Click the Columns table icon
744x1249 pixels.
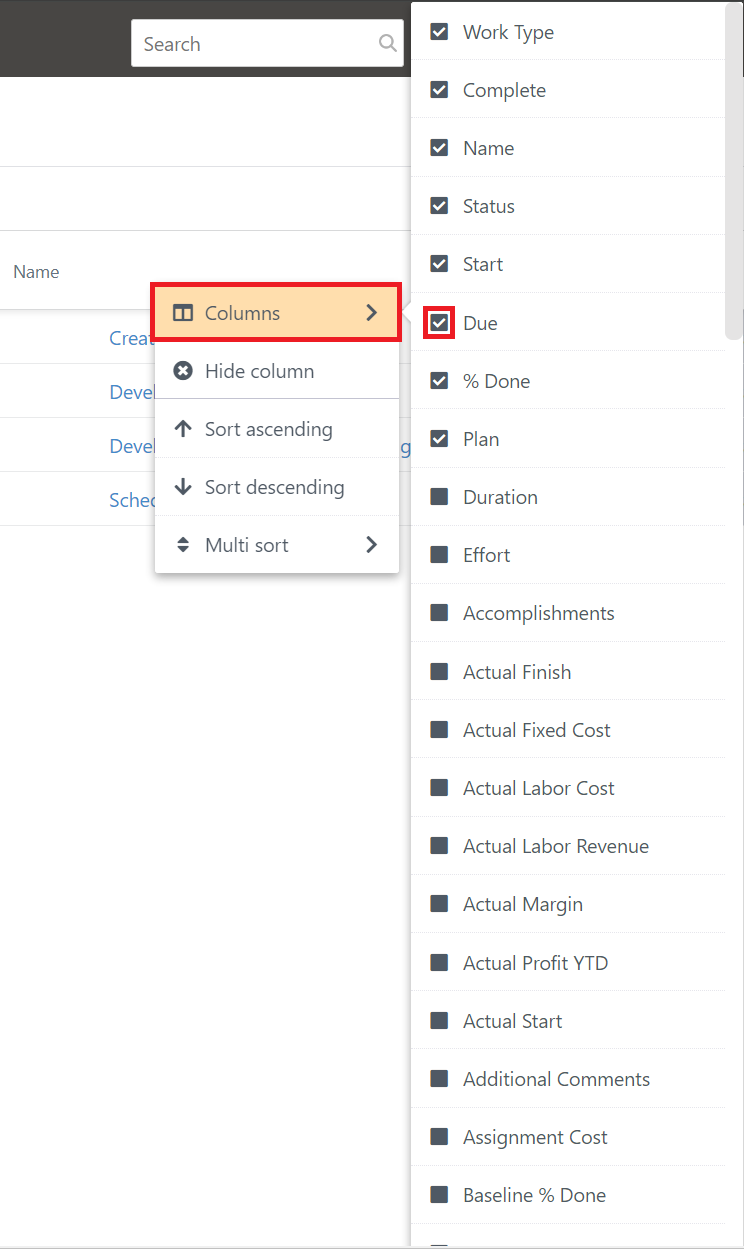pos(183,313)
